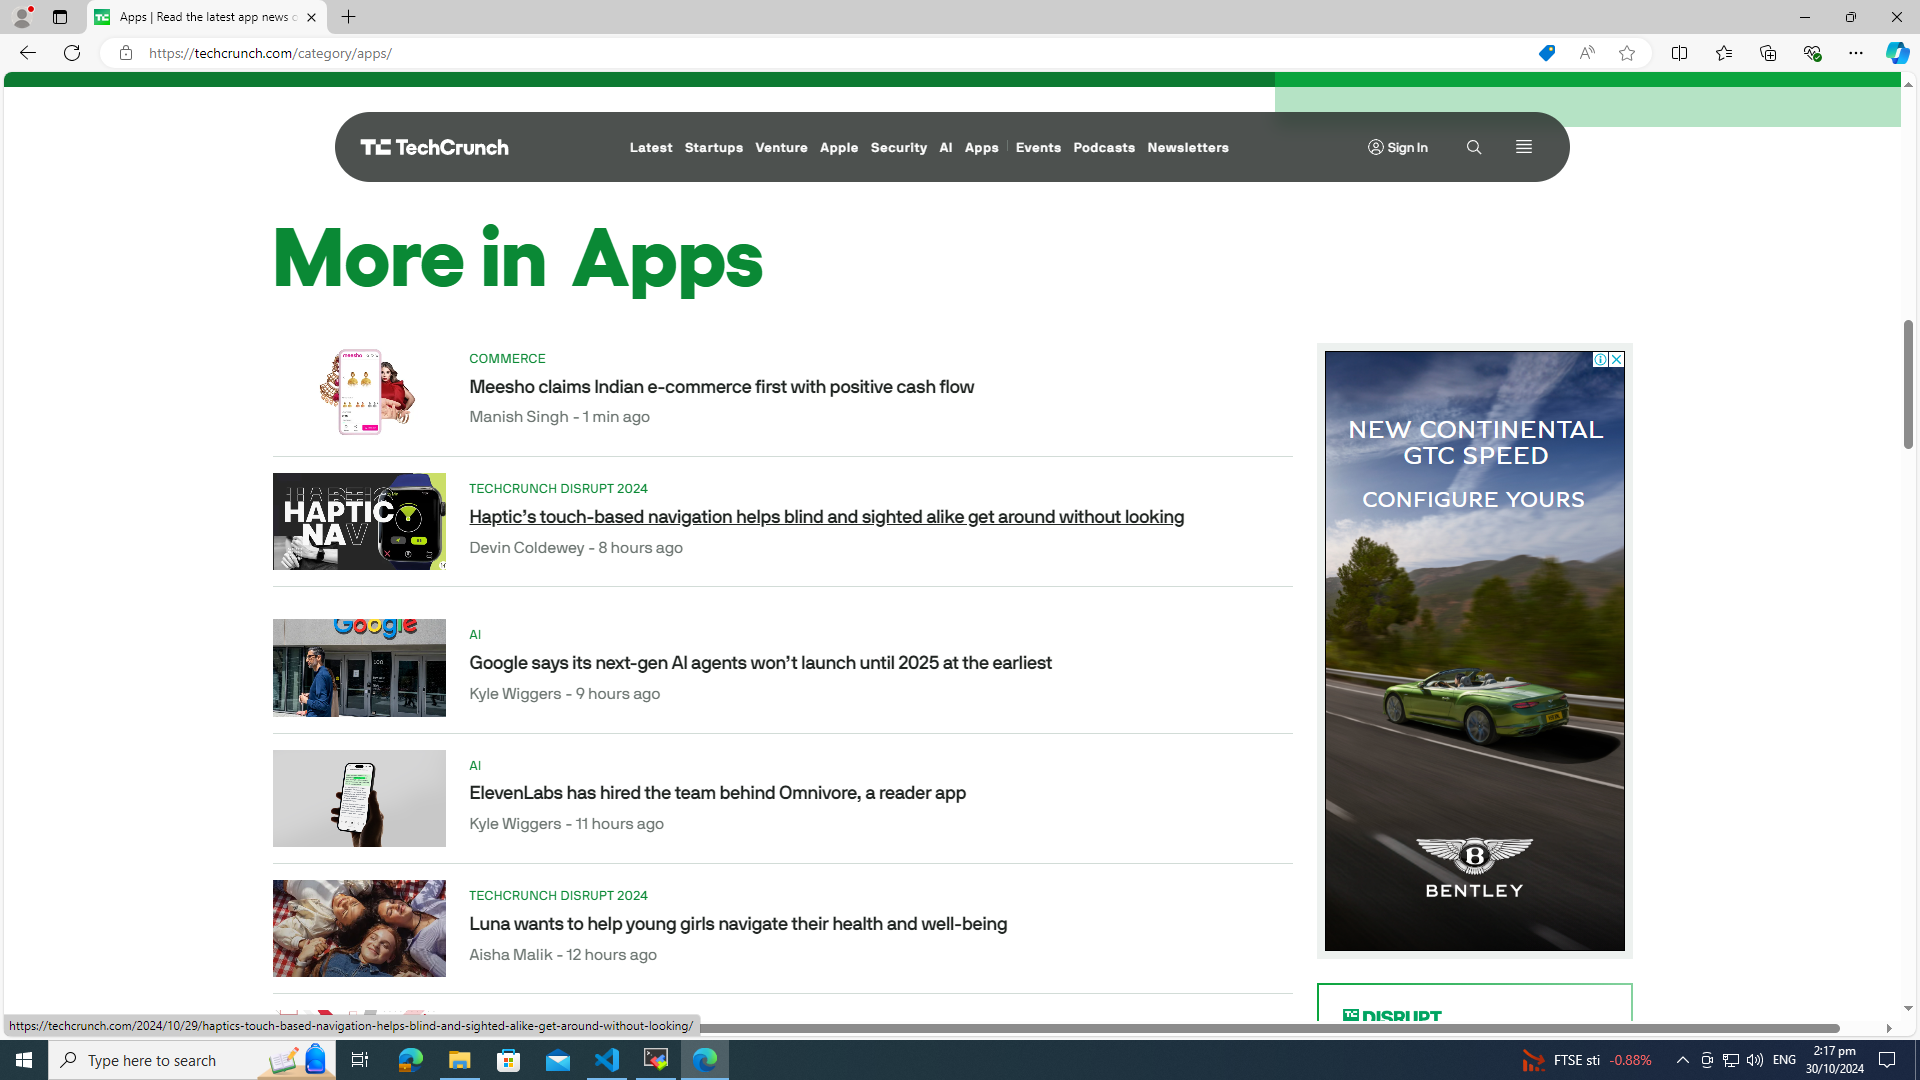Screen dimensions: 1920x1080
Task: Open Windows Start menu
Action: 24,1060
